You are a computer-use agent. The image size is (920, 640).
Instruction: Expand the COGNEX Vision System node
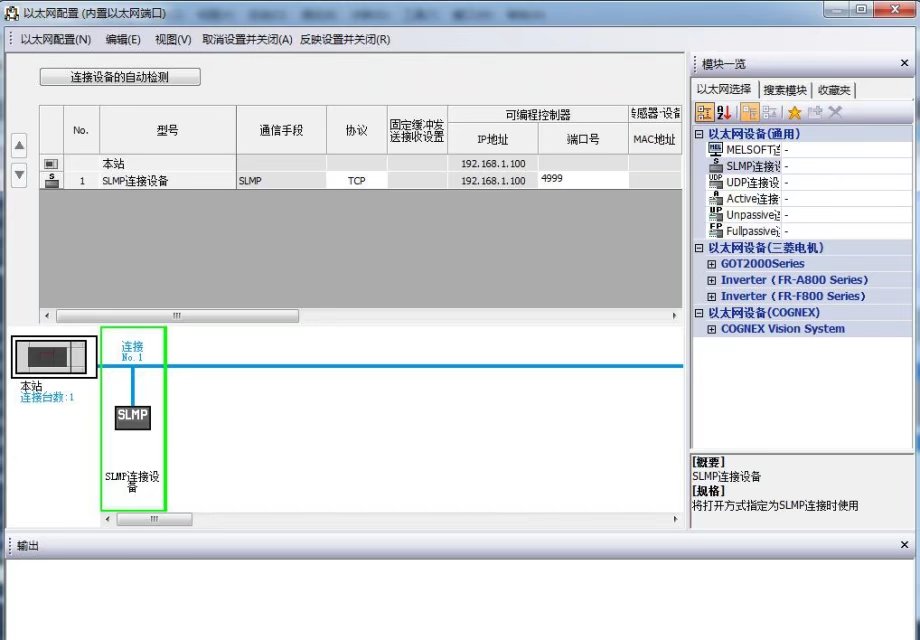pos(712,329)
